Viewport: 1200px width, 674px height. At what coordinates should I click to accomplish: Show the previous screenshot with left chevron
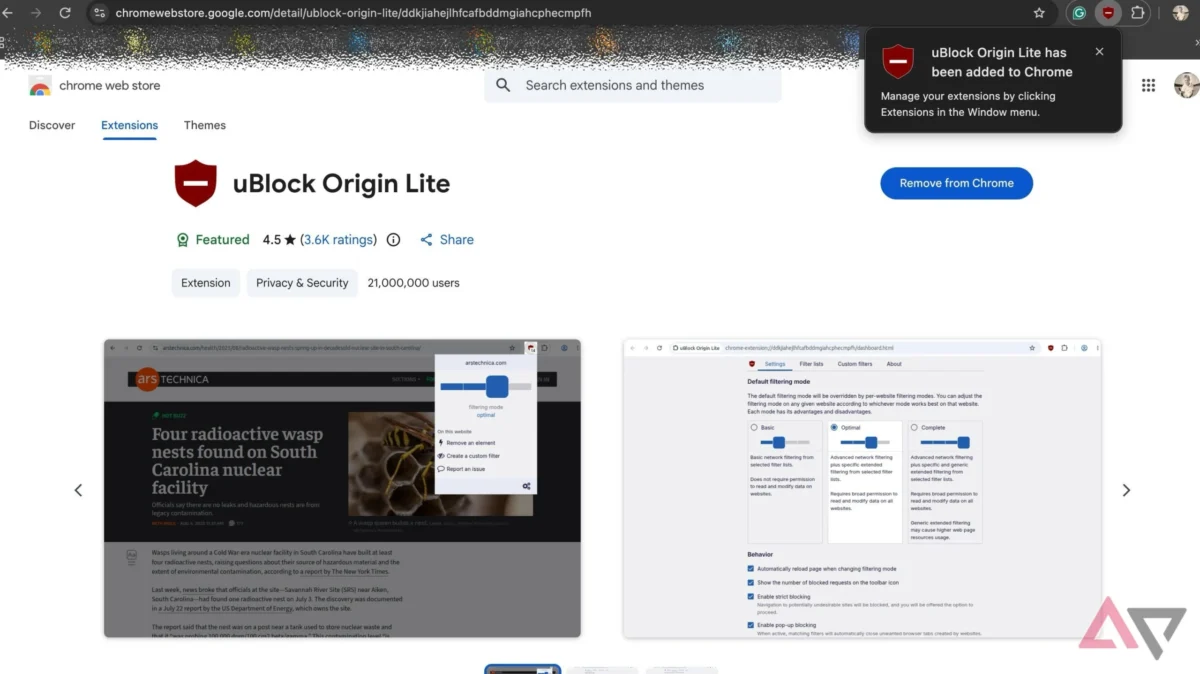(78, 490)
